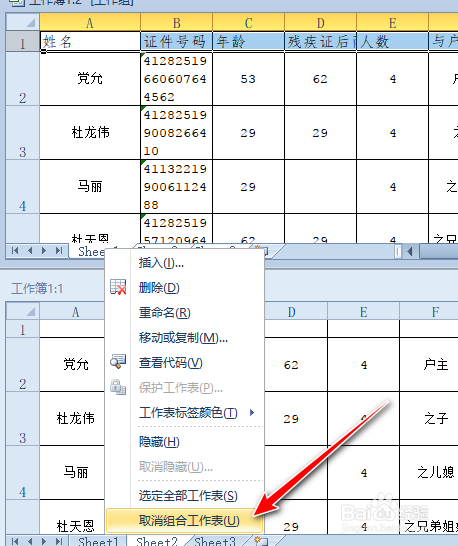458x546 pixels.
Task: Click name cell 杜龙伟 in upper window
Action: 90,133
